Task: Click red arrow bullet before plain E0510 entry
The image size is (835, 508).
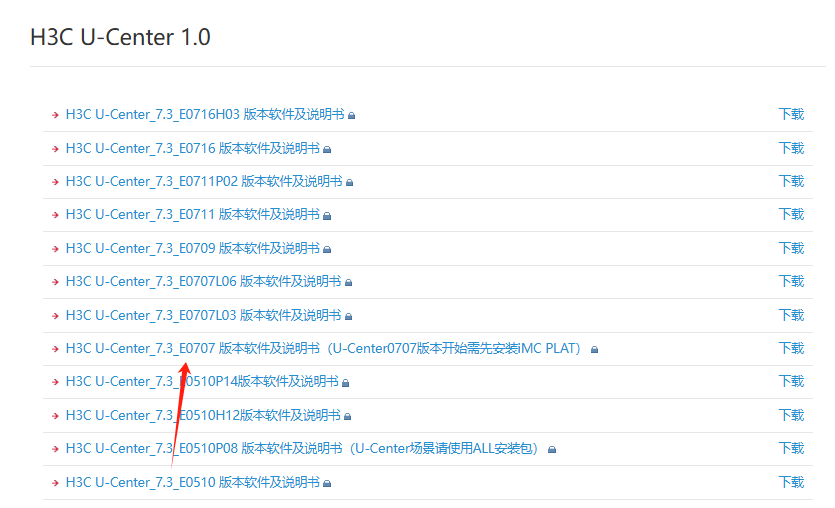Action: coord(55,484)
